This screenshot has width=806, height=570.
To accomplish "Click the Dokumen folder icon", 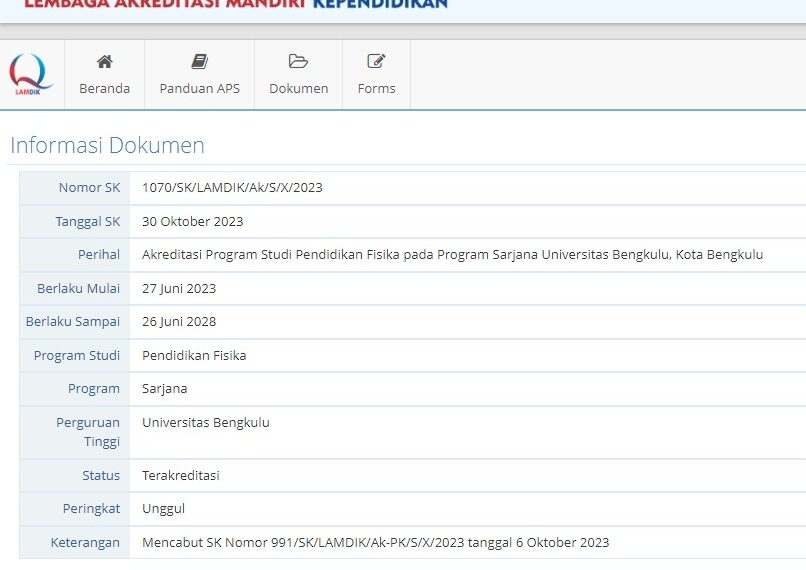I will 298,61.
